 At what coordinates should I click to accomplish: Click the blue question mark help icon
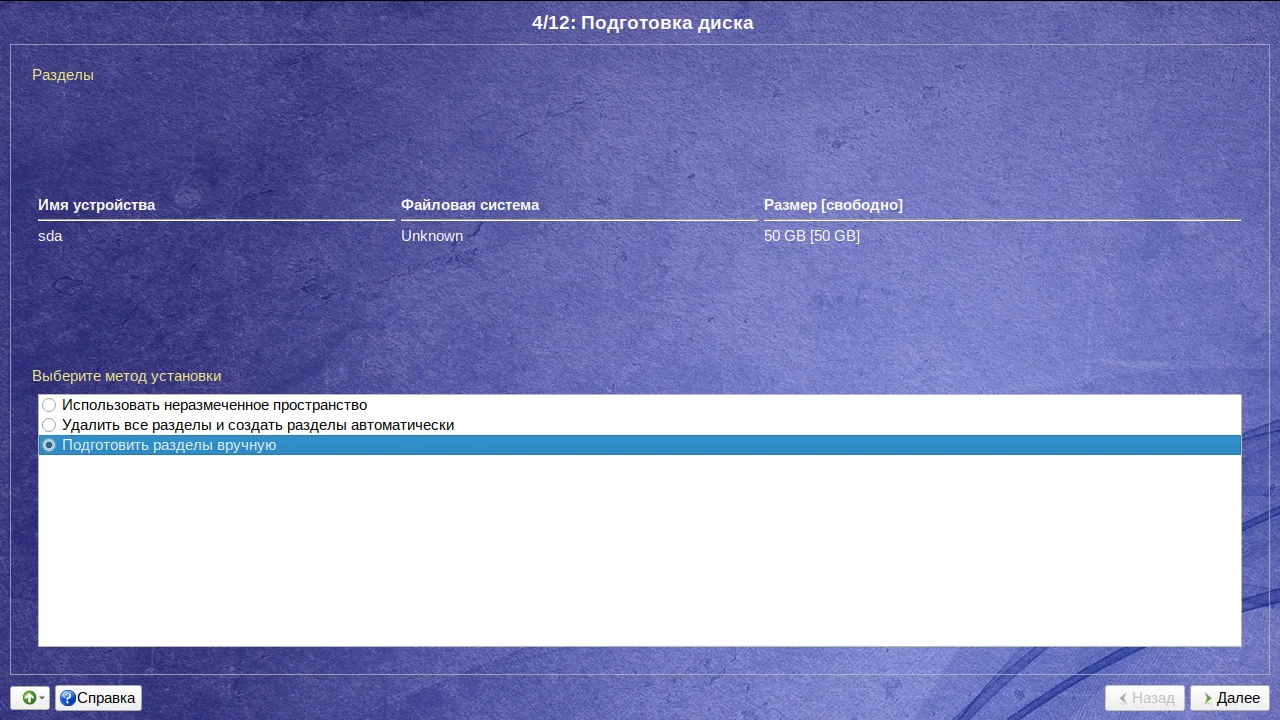(x=67, y=698)
